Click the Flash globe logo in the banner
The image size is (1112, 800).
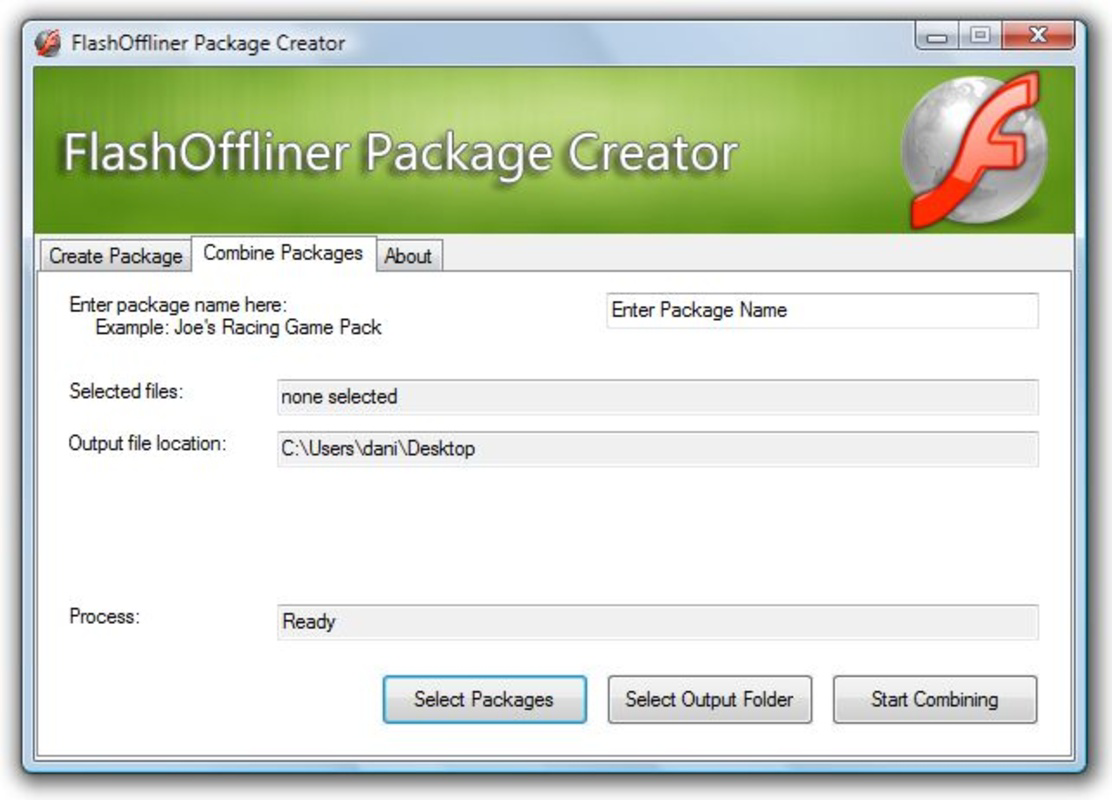(x=975, y=151)
